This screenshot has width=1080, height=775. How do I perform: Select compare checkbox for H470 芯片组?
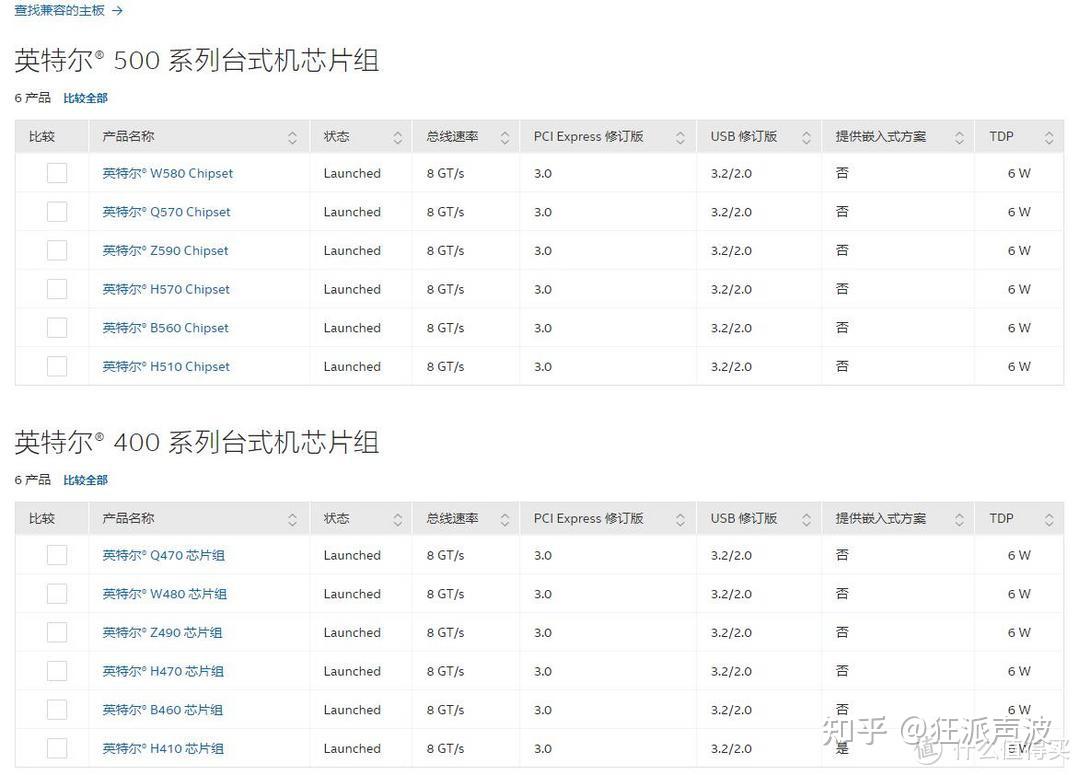click(57, 671)
